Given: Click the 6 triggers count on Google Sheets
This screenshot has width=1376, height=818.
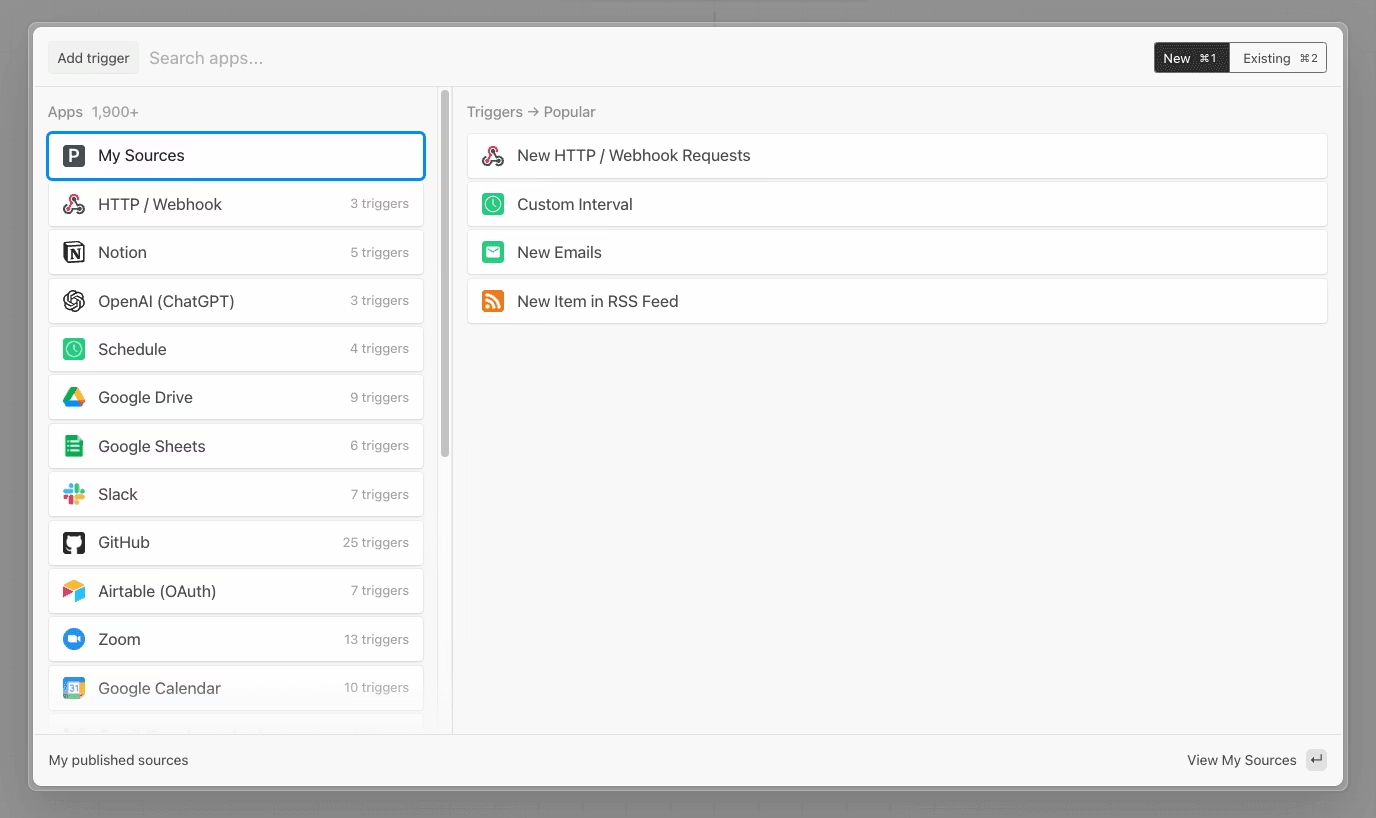Looking at the screenshot, I should tap(379, 446).
